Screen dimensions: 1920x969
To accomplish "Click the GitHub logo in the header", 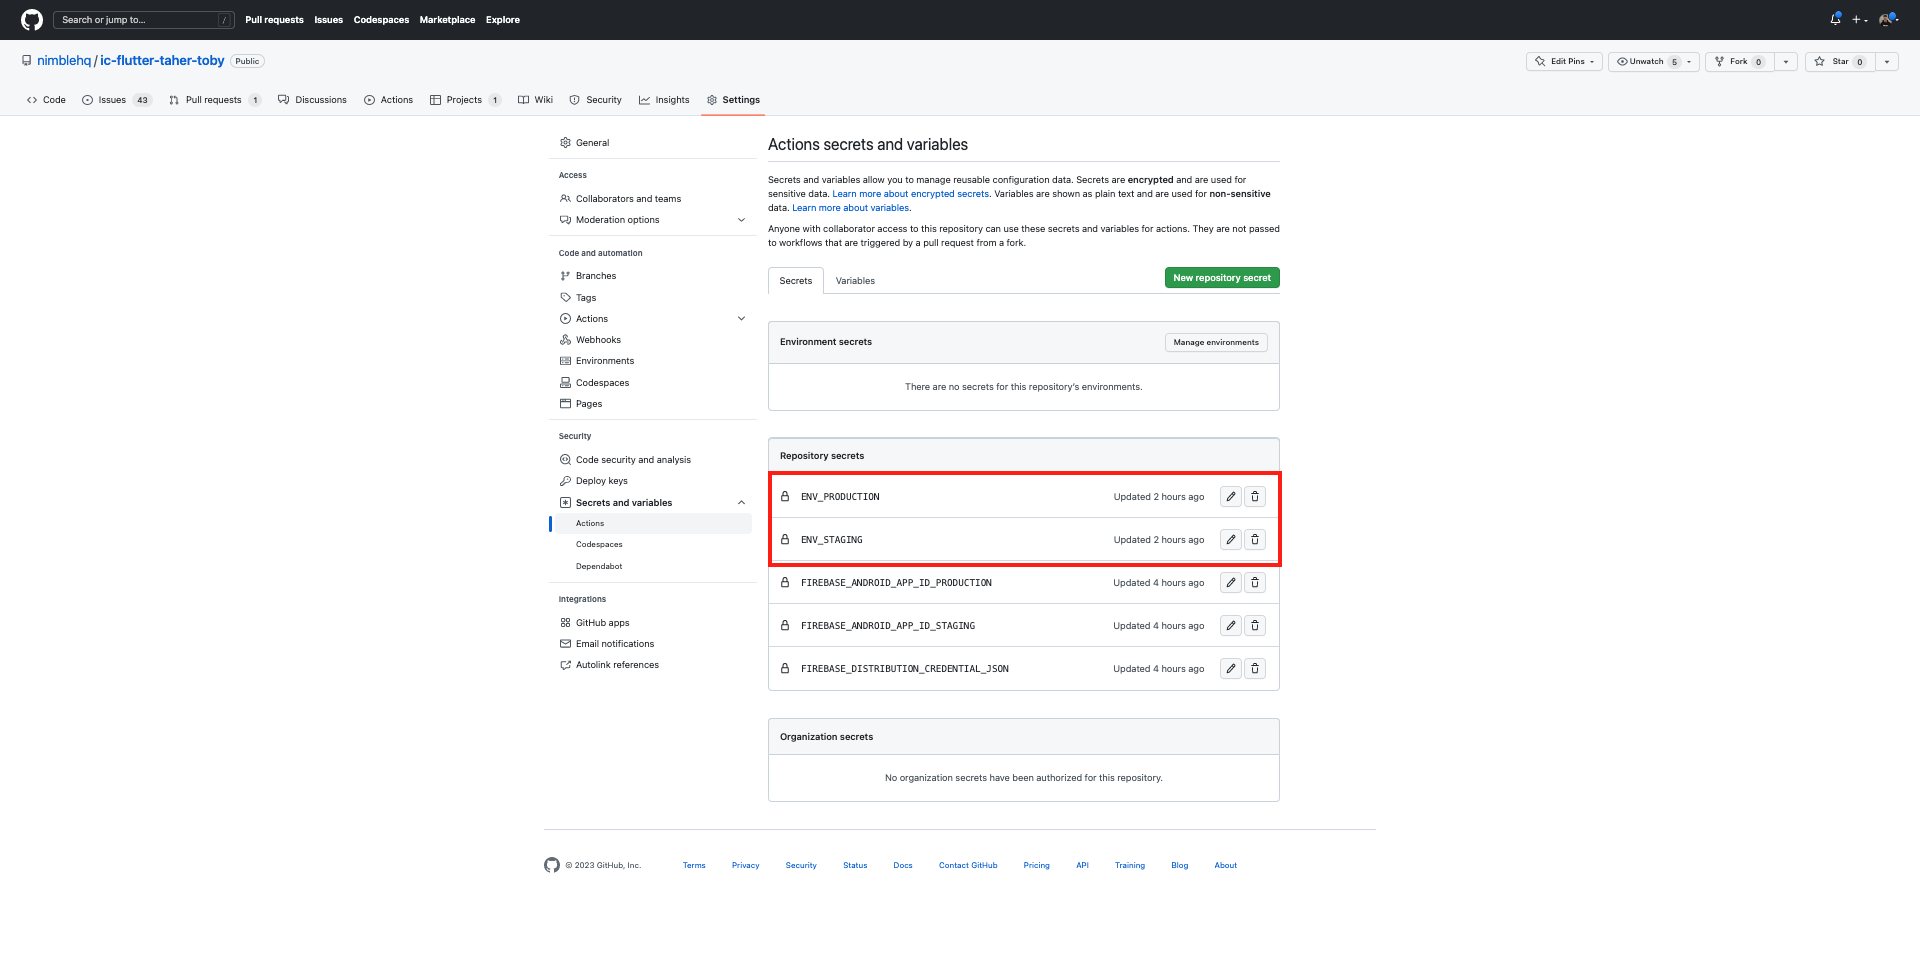I will pos(31,19).
